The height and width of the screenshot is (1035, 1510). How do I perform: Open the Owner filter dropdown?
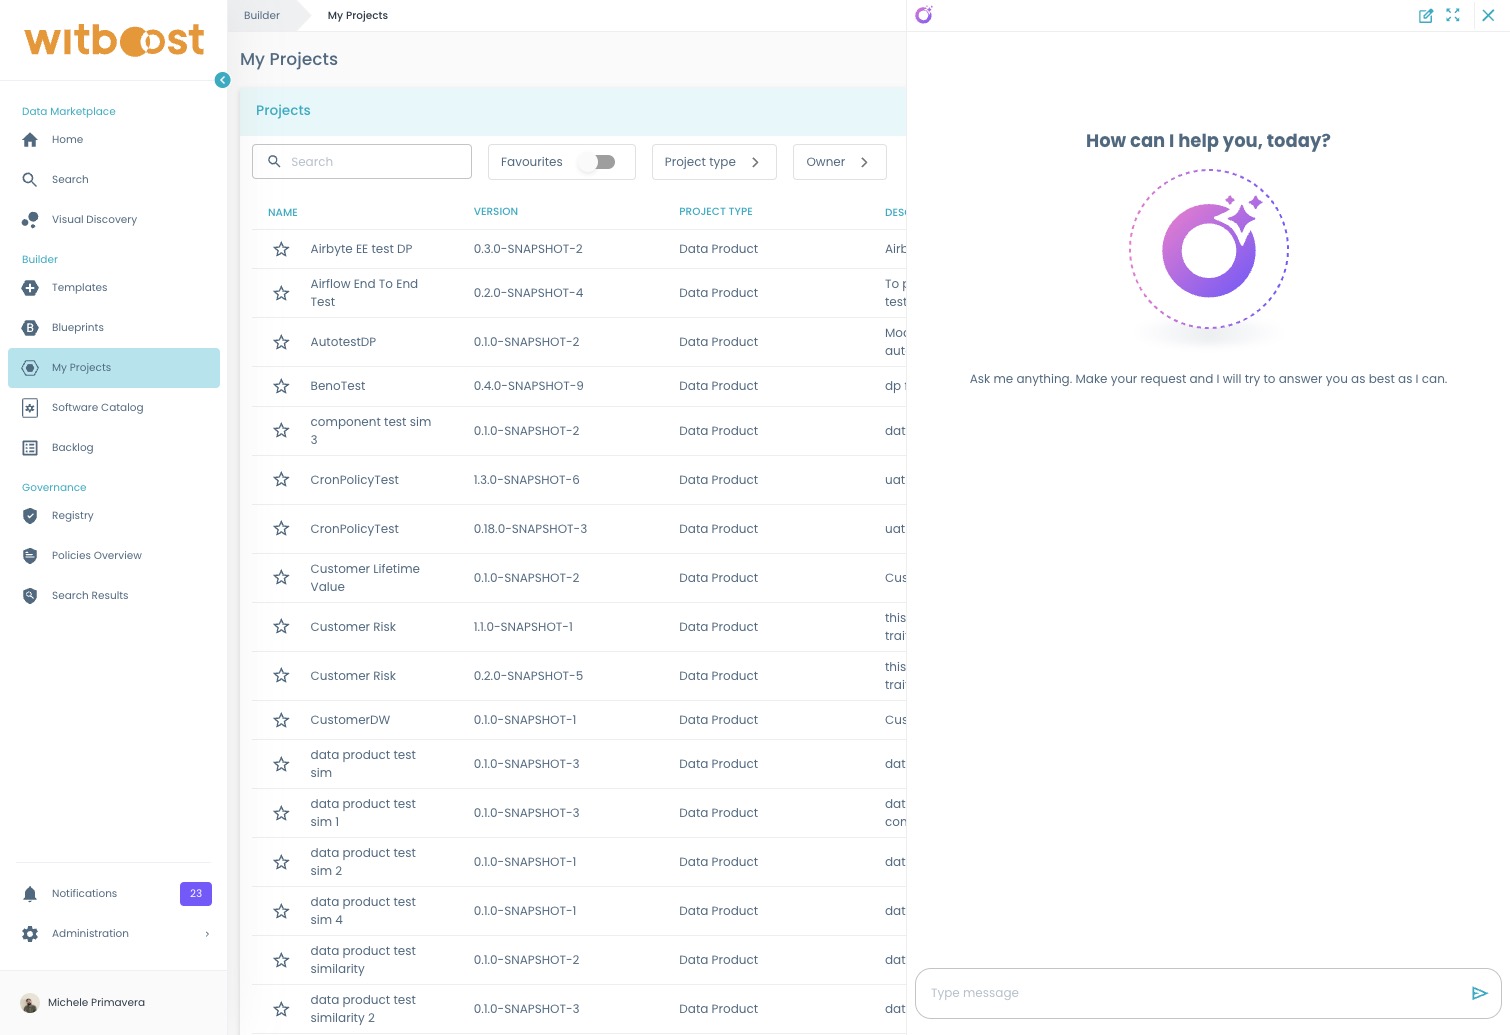coord(838,162)
